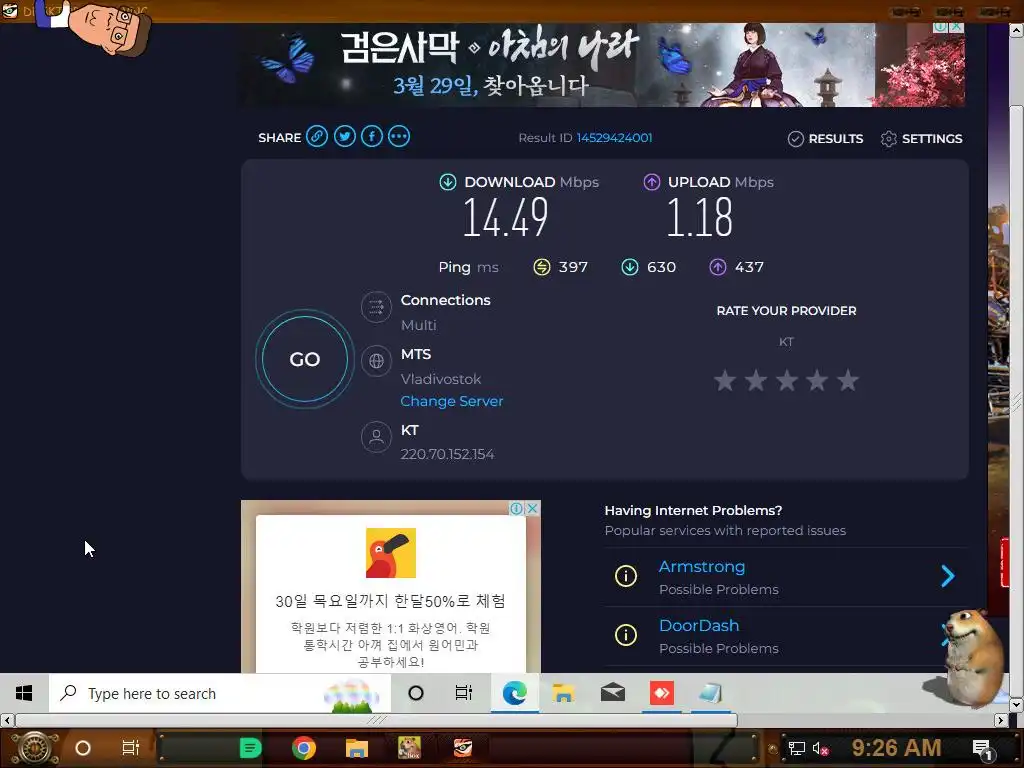1024x768 pixels.
Task: Share result on Twitter
Action: [x=345, y=136]
